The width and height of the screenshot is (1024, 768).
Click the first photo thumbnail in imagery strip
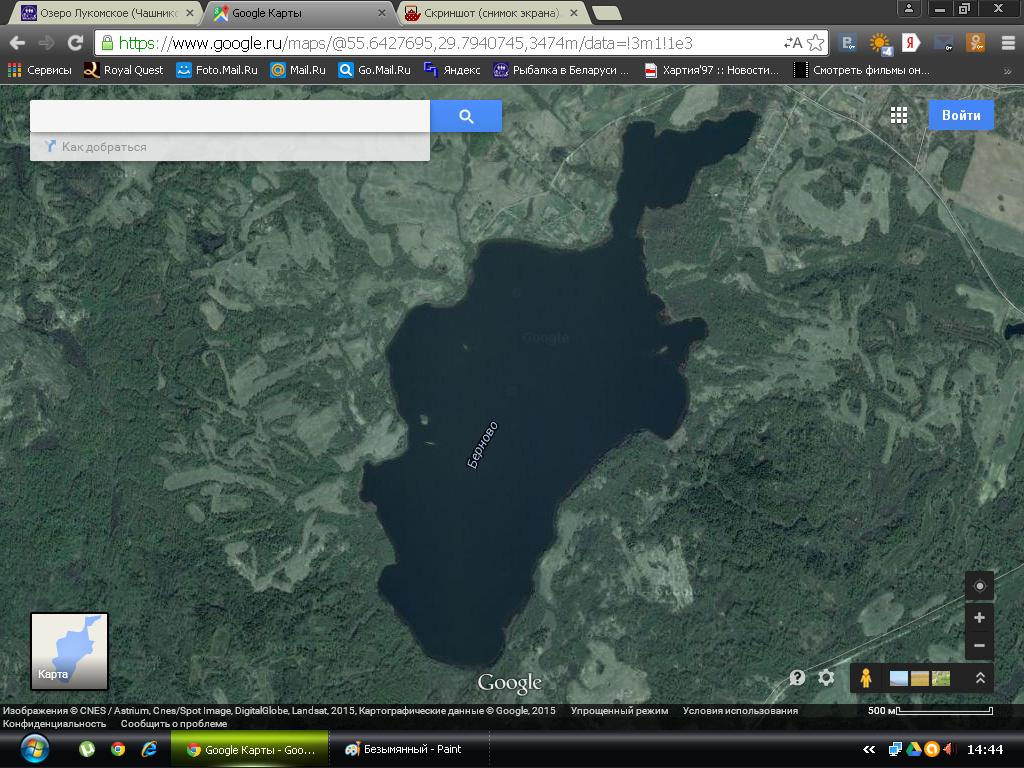(899, 678)
